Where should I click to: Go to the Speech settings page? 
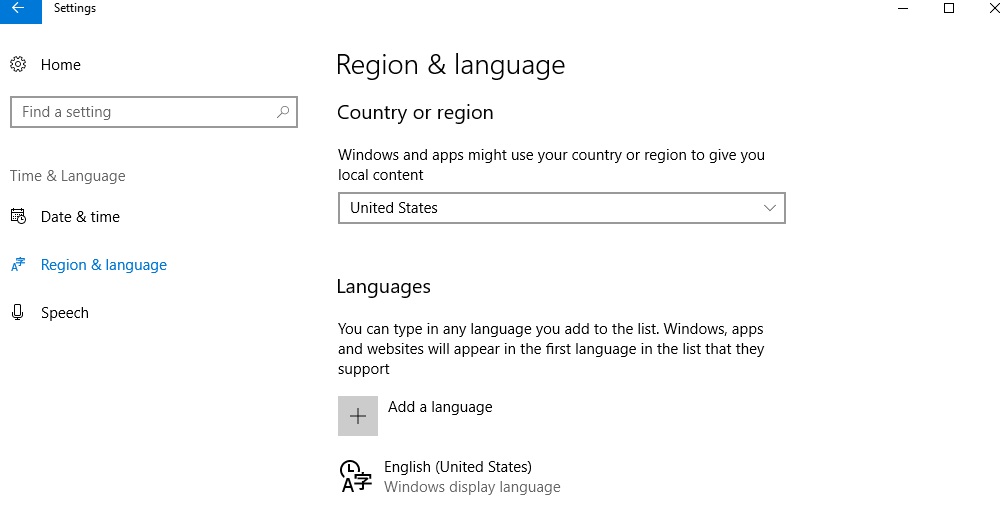tap(65, 313)
